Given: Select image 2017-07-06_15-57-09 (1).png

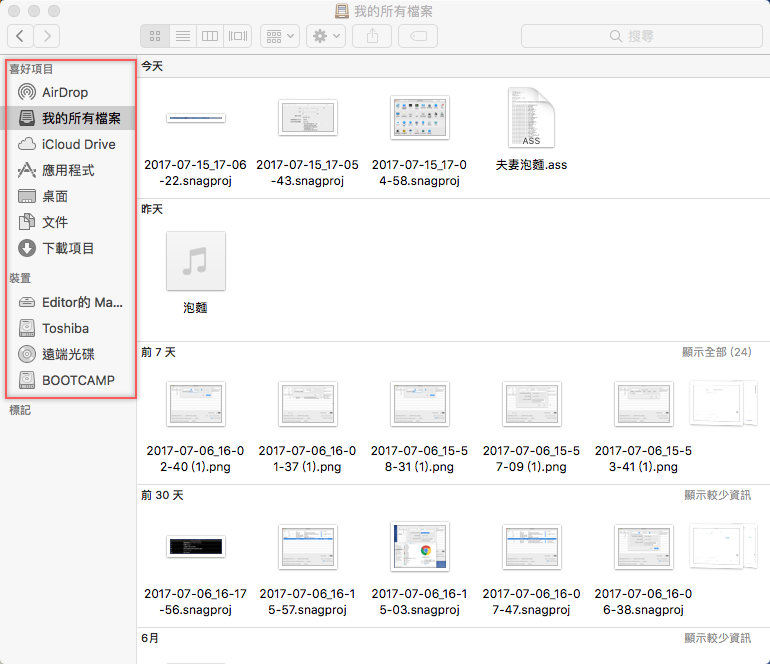Looking at the screenshot, I should [x=531, y=426].
